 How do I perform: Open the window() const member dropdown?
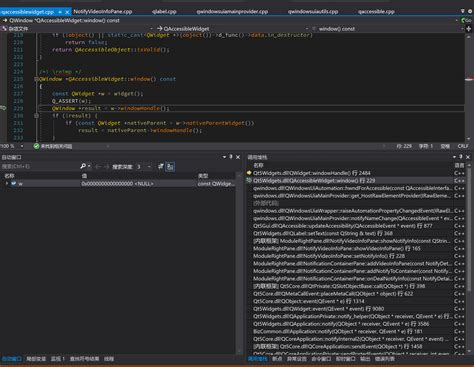(x=388, y=29)
